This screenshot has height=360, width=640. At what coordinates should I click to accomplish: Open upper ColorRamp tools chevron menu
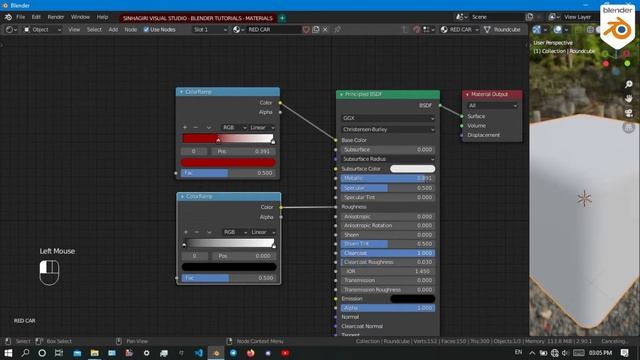tap(209, 127)
